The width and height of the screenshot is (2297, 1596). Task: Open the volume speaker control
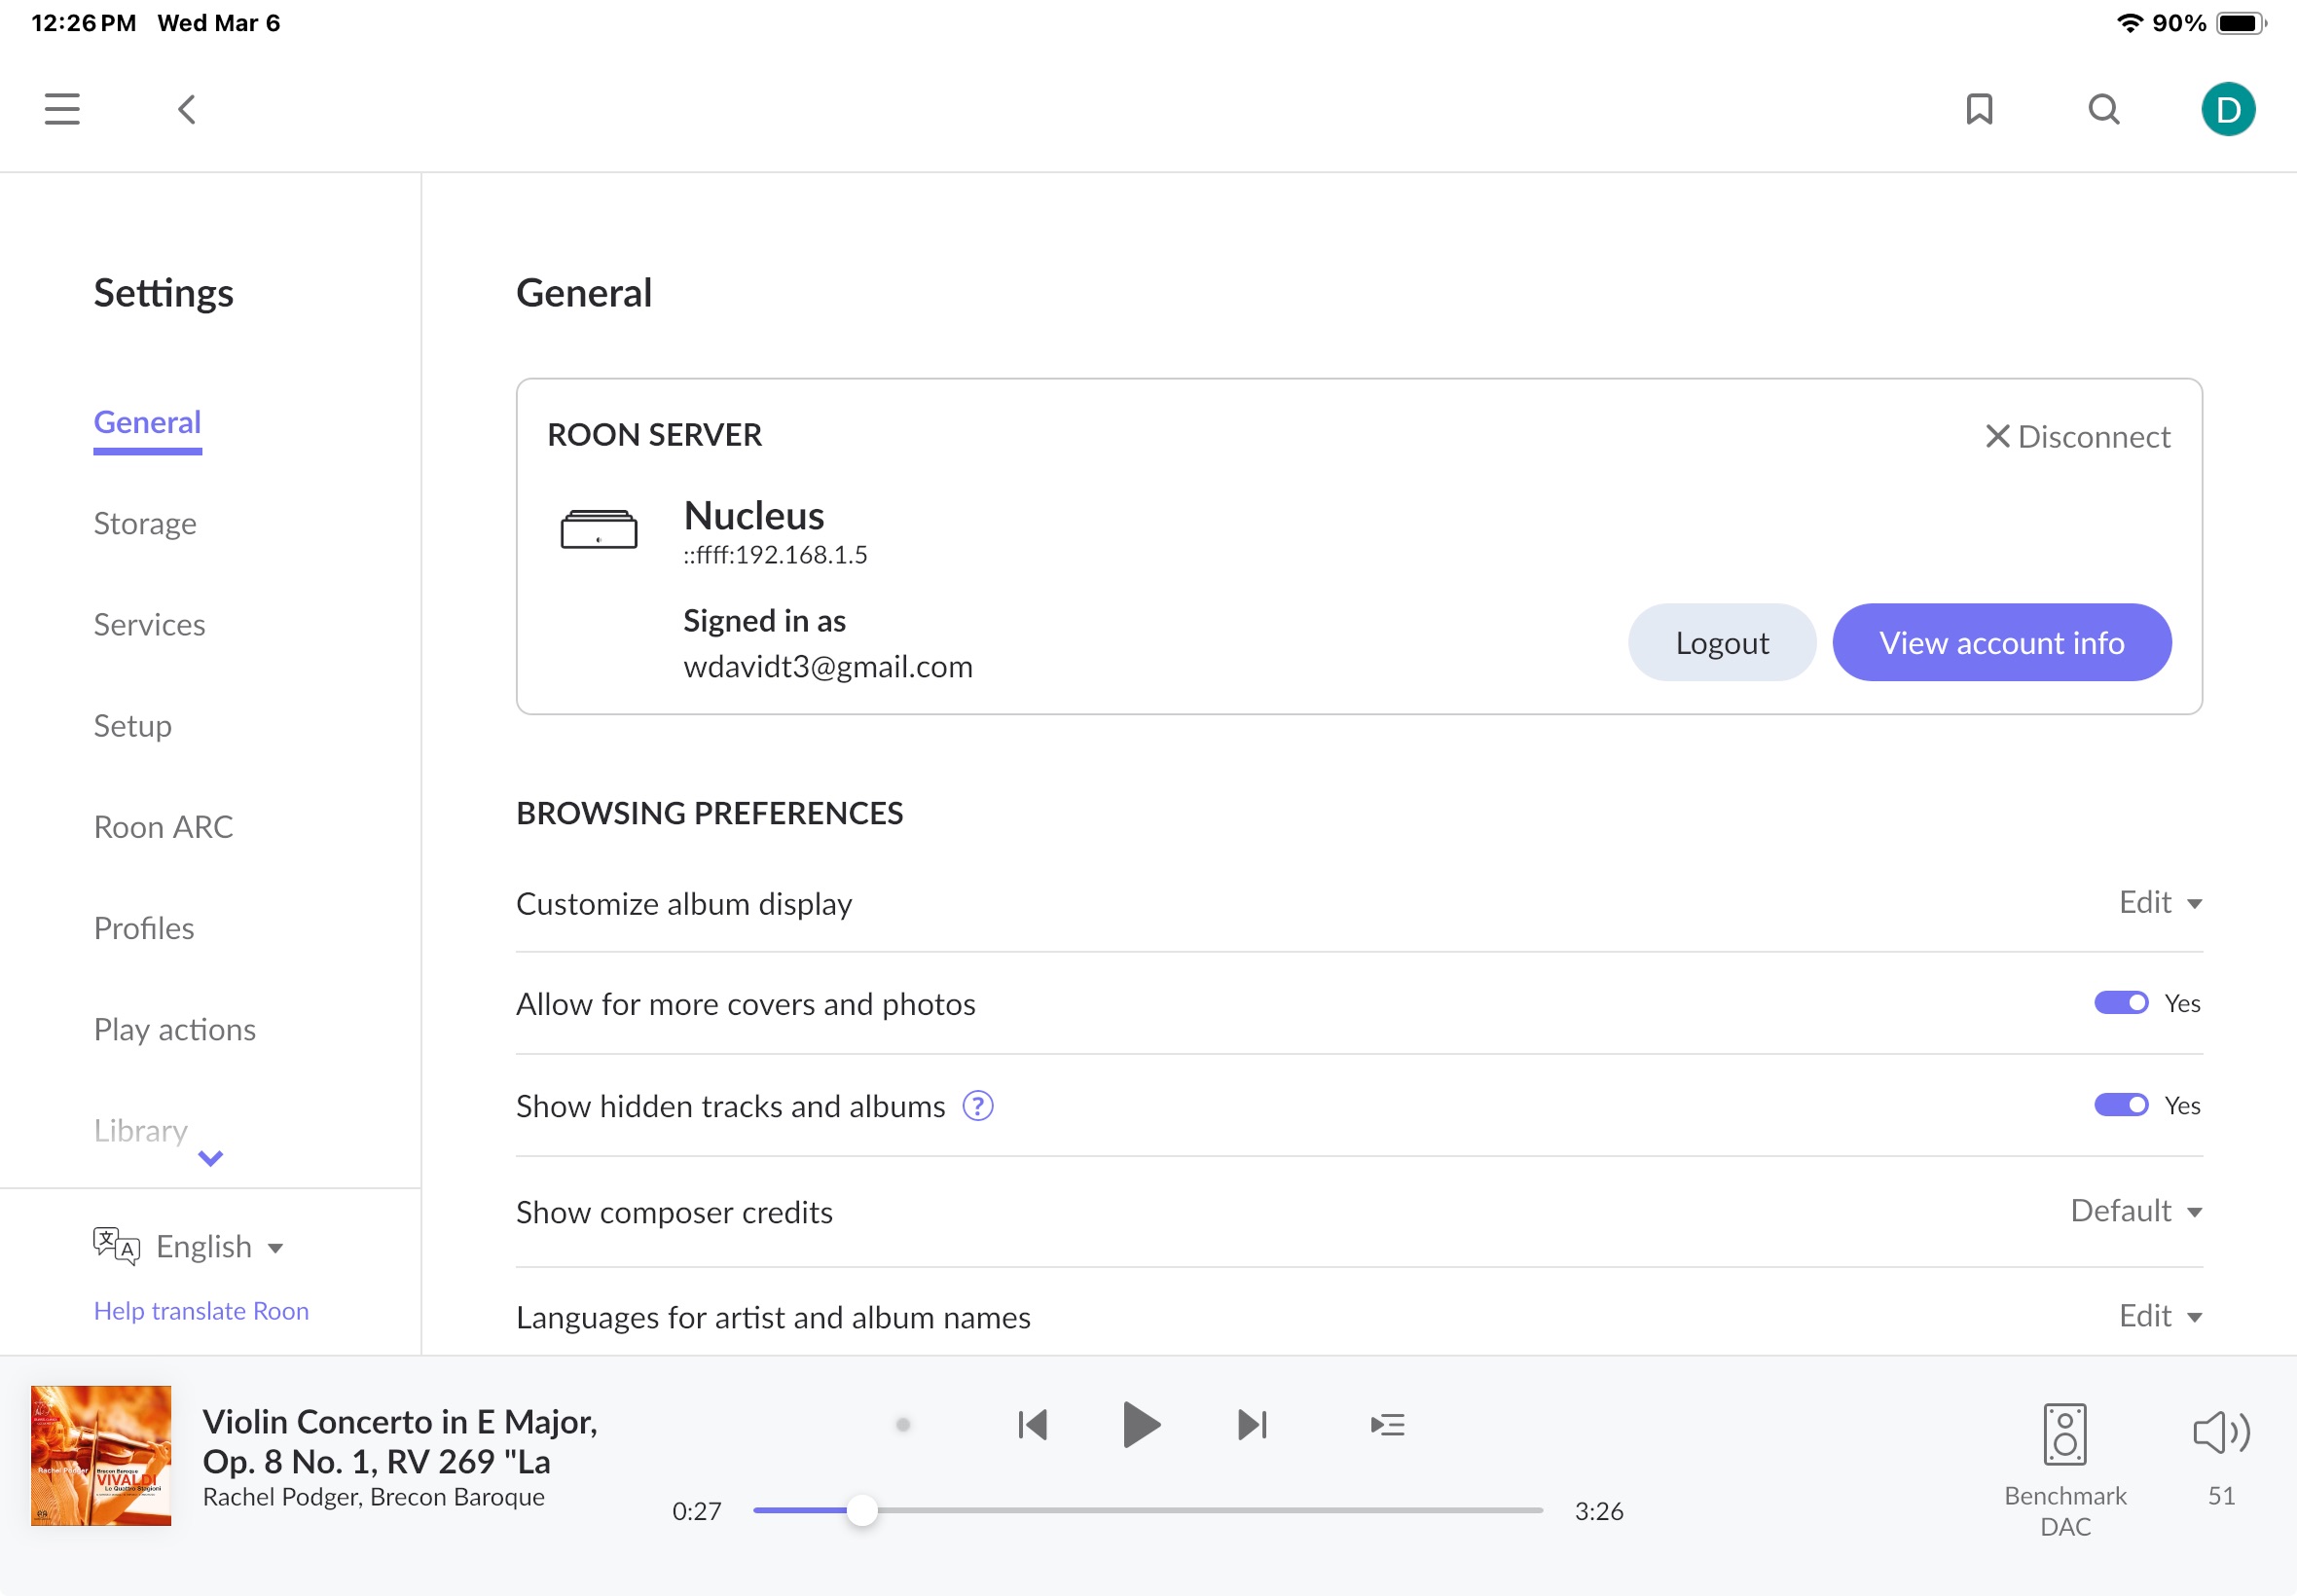tap(2221, 1433)
